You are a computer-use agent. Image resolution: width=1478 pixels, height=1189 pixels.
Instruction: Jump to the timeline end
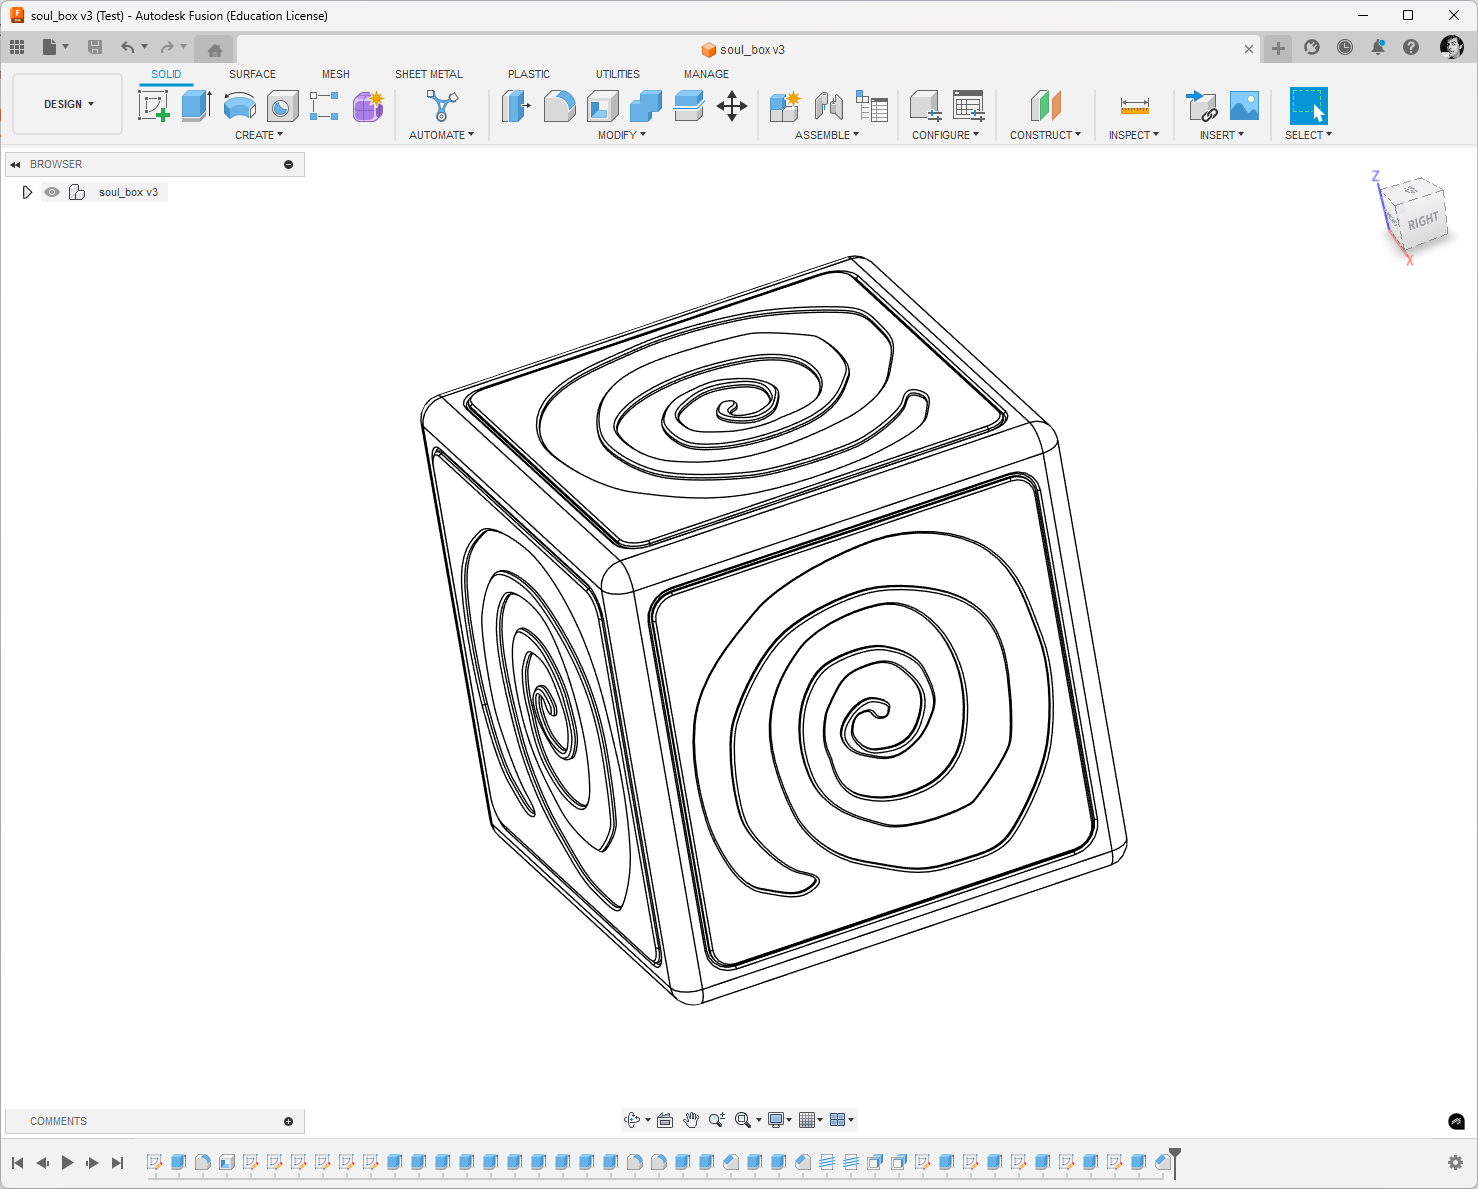[x=117, y=1162]
